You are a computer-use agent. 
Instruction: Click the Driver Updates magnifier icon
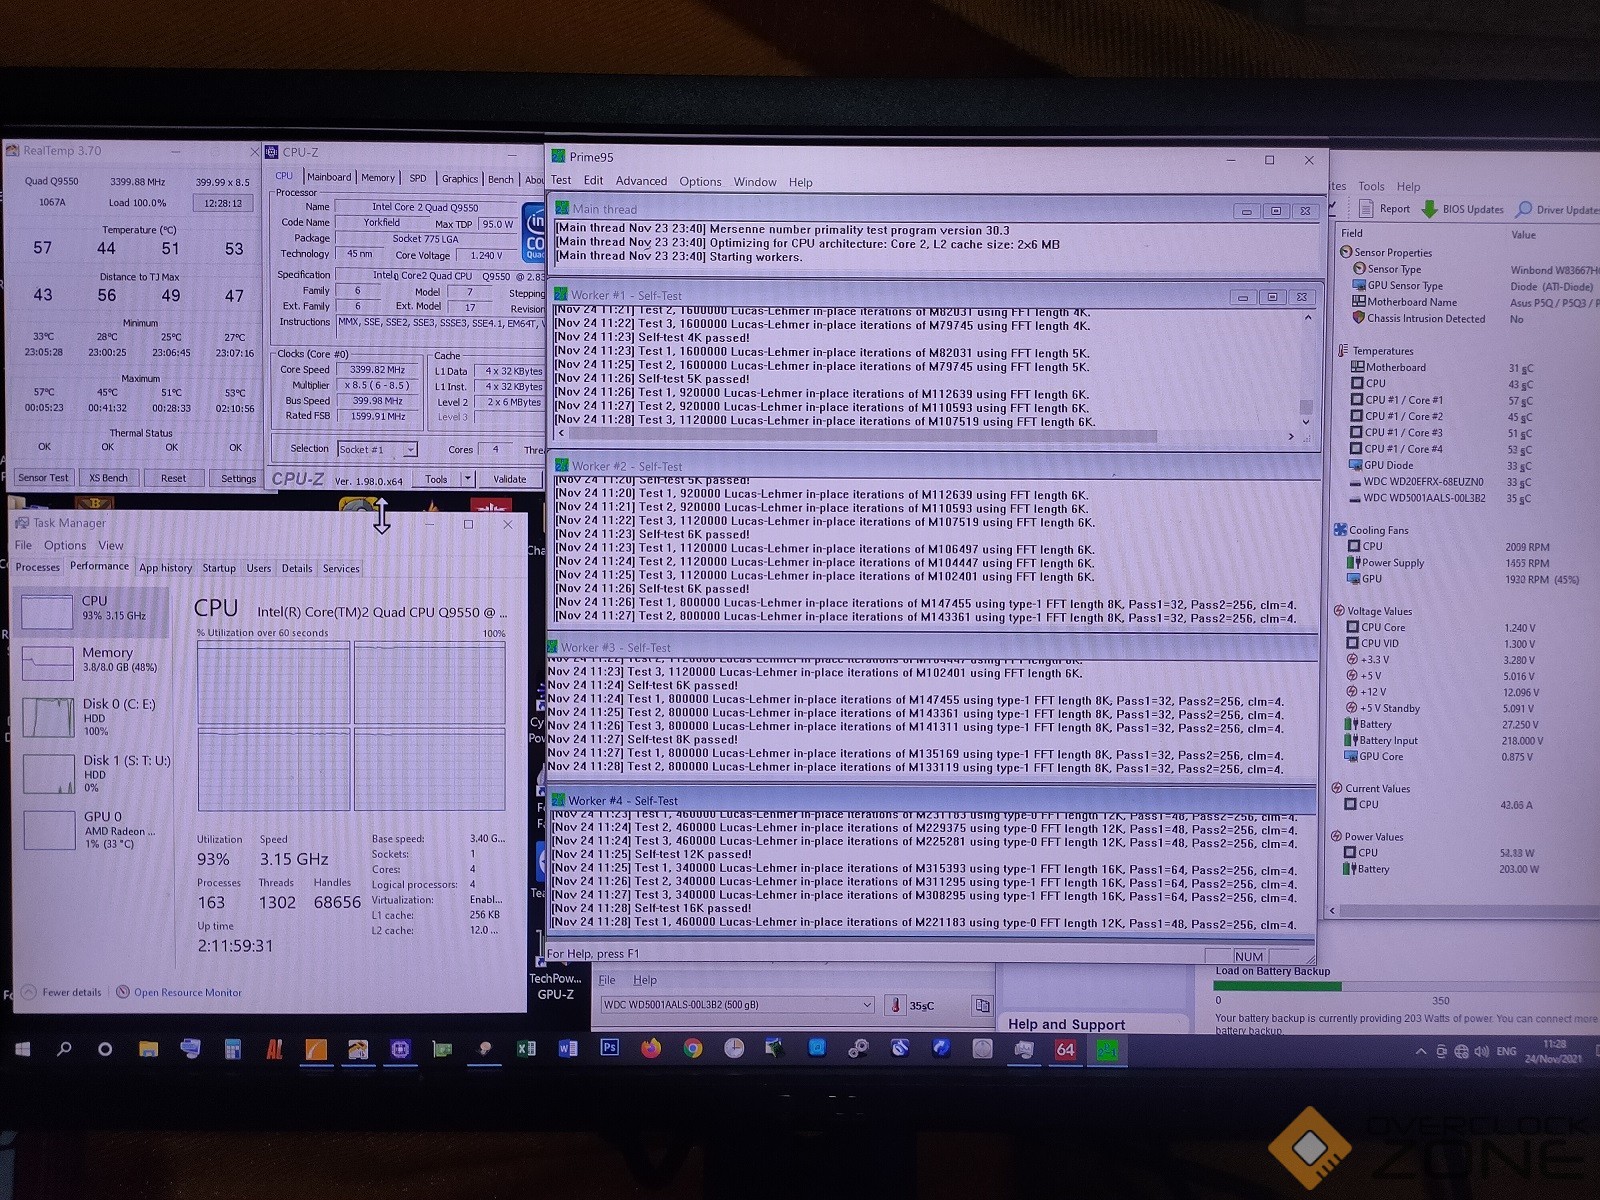1524,209
